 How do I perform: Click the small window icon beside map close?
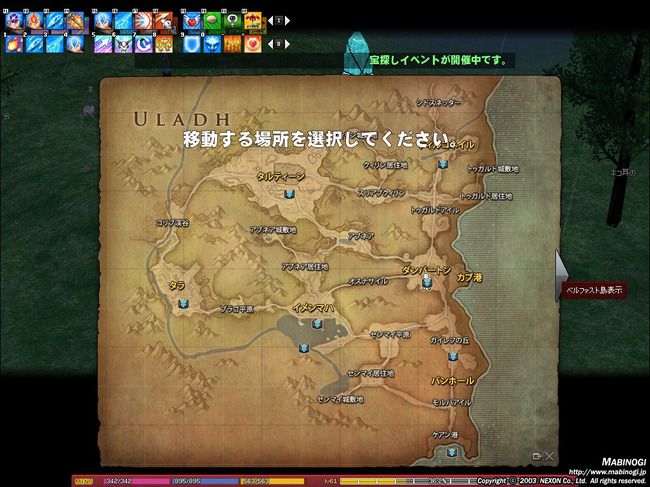point(537,456)
